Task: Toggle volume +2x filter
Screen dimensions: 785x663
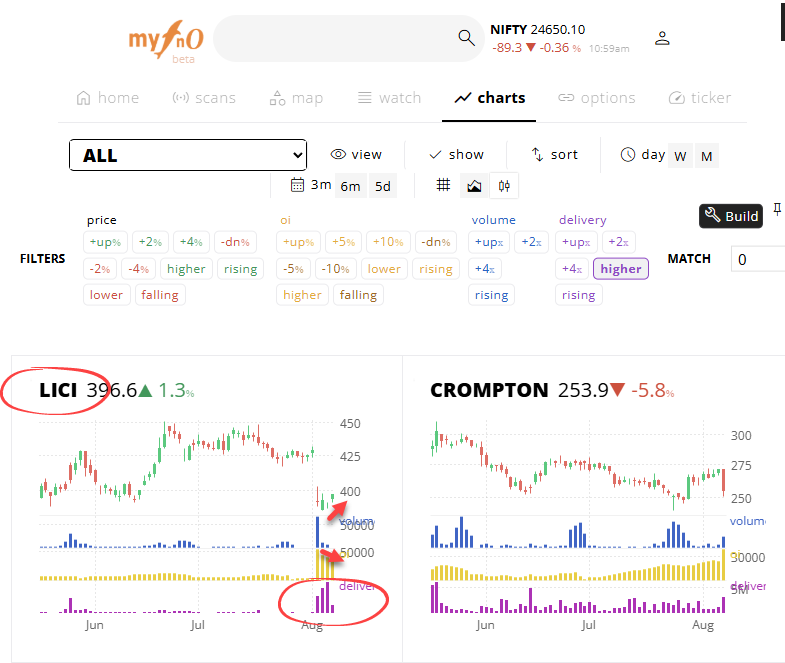Action: (531, 242)
